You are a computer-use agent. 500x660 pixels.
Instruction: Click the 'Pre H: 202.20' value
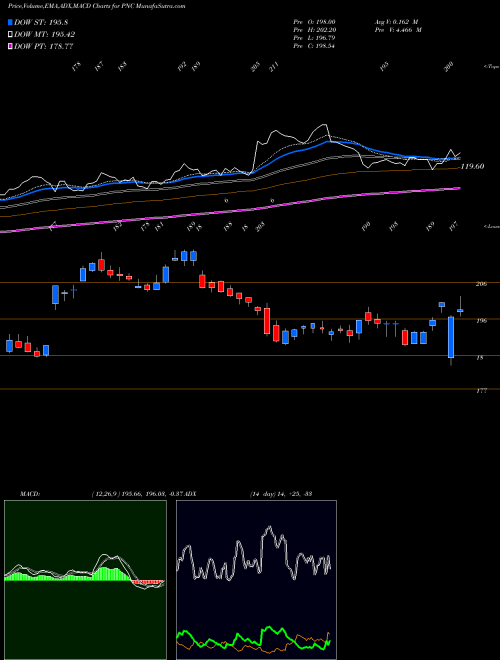pos(314,30)
